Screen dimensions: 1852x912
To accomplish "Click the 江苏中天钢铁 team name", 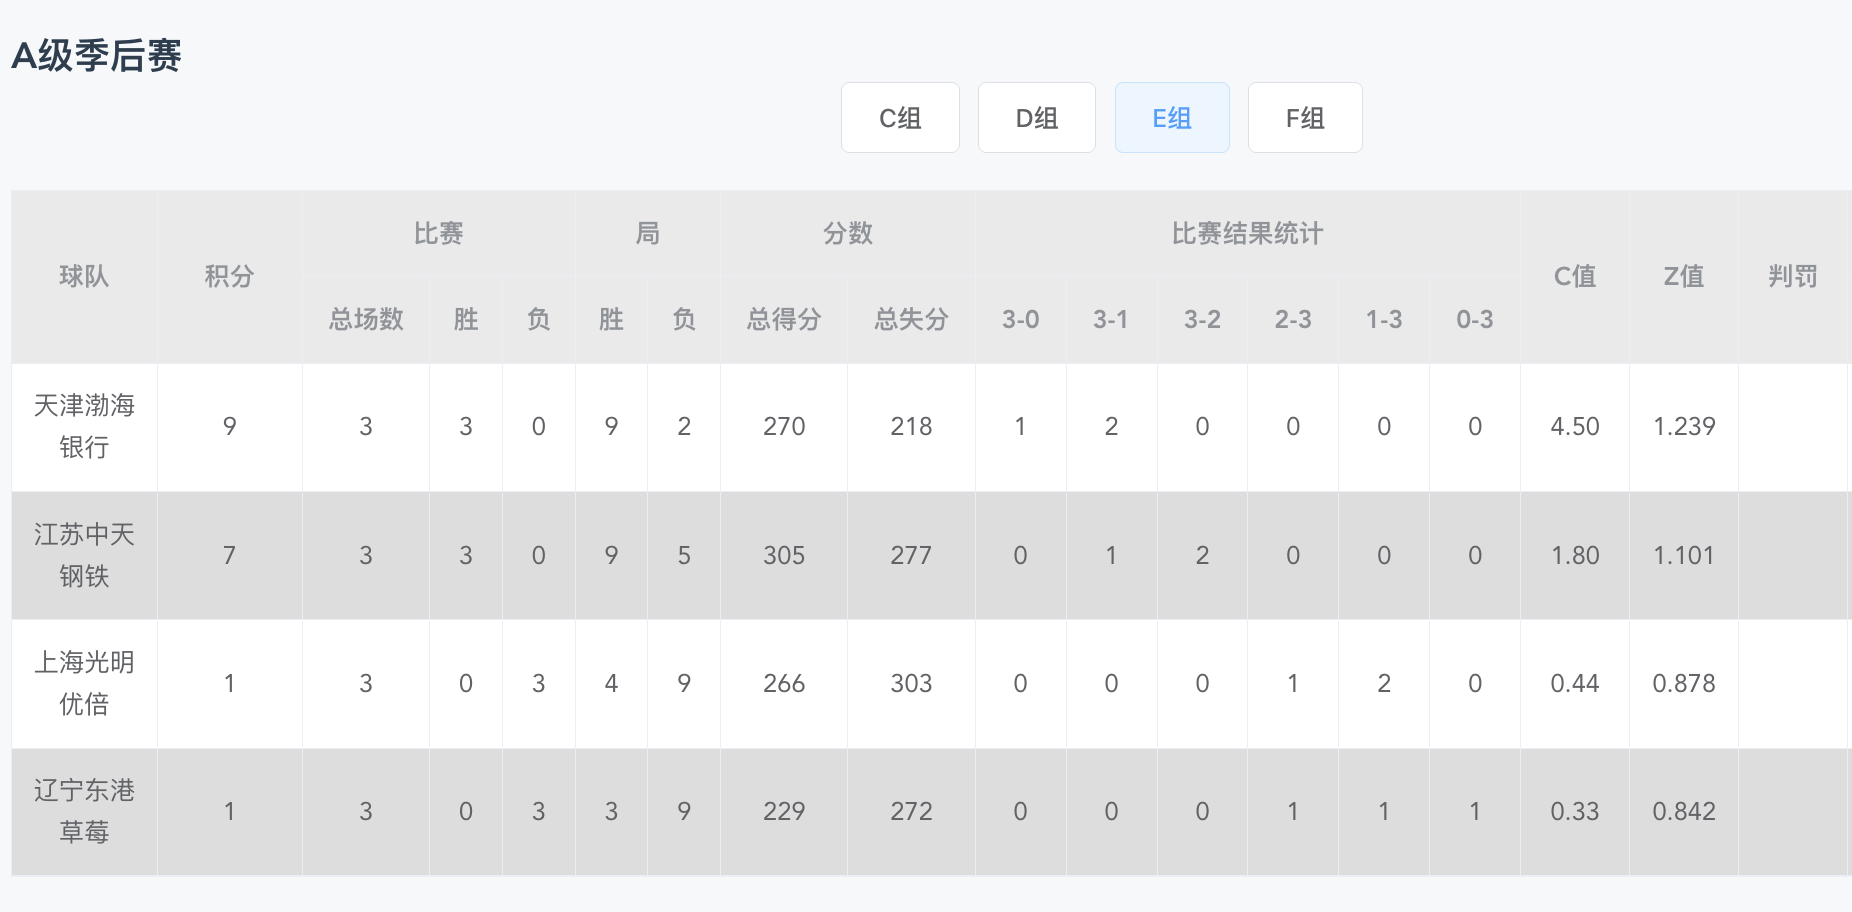I will pos(84,555).
